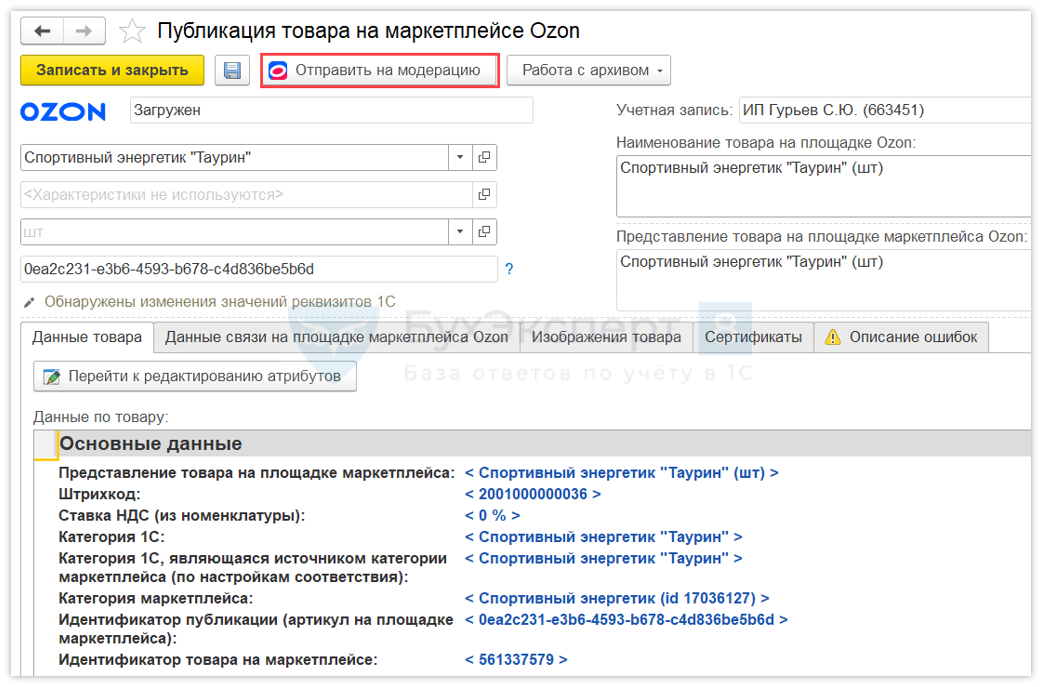Select 'Данные связи на площадке маркетплейса Ozon' tab
This screenshot has height=687, width=1042.
pyautogui.click(x=336, y=338)
